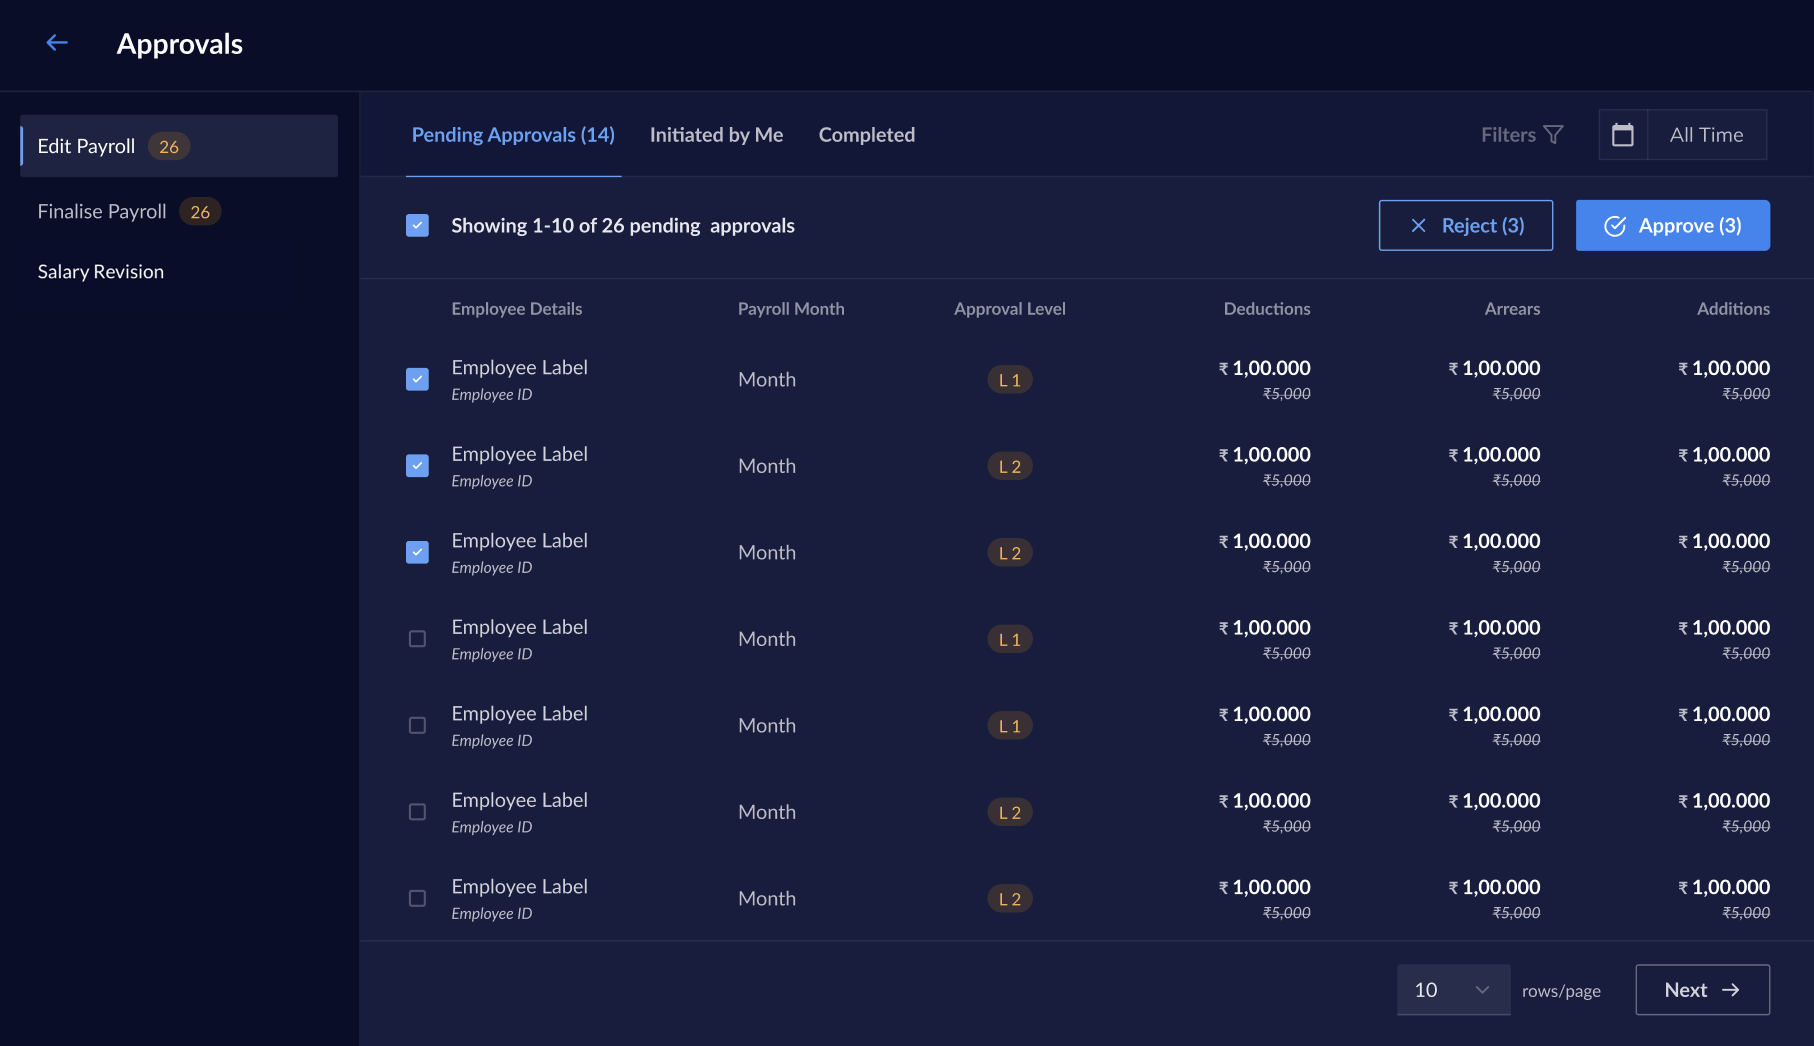Screen dimensions: 1814x1046
Task: Click the Deductions column header
Action: click(1266, 309)
